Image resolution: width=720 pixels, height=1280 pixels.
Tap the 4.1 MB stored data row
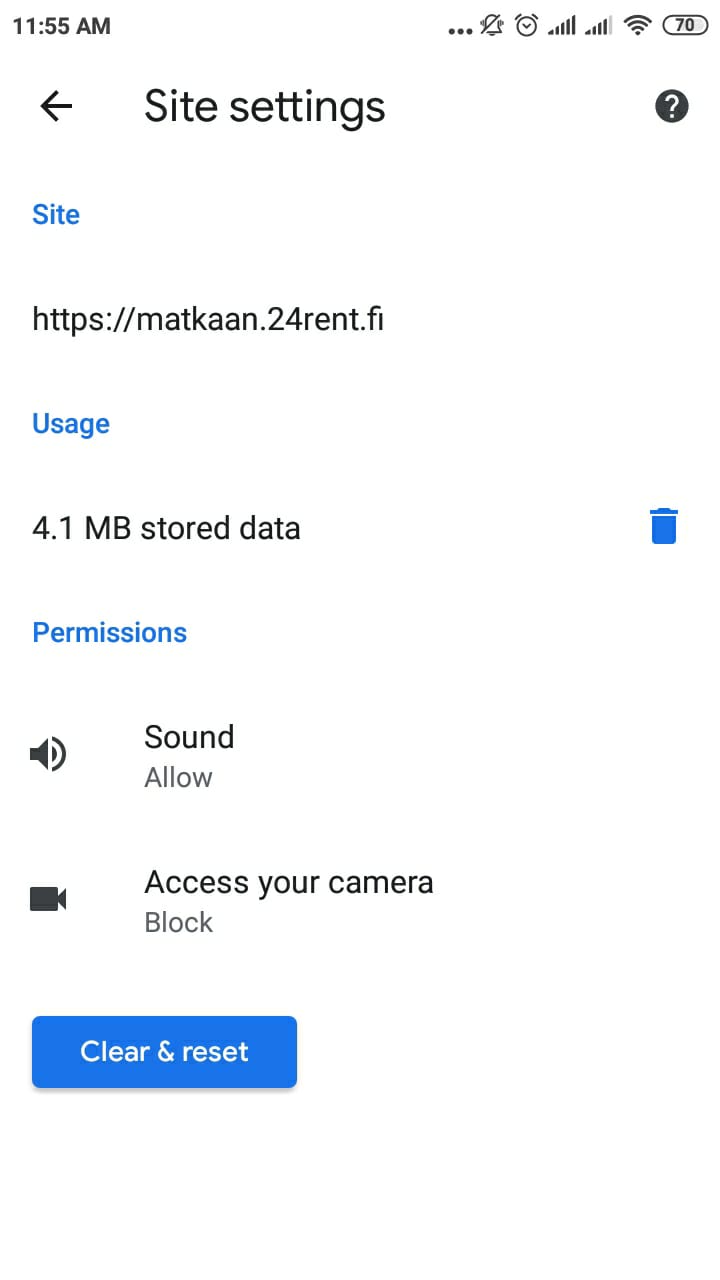(360, 527)
